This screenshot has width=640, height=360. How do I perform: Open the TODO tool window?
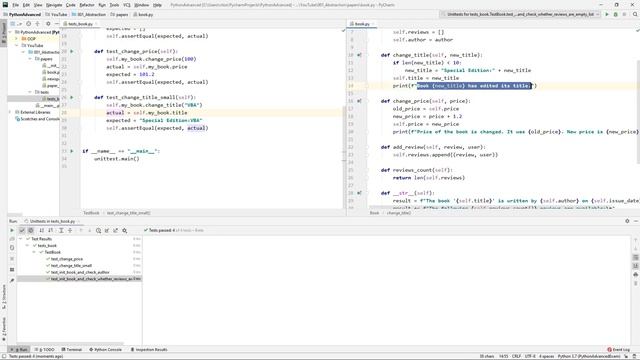point(45,350)
